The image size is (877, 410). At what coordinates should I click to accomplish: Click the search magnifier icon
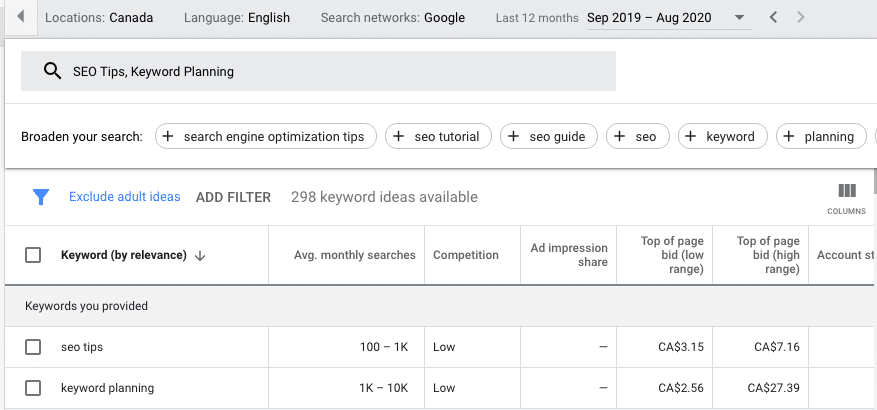click(x=52, y=71)
